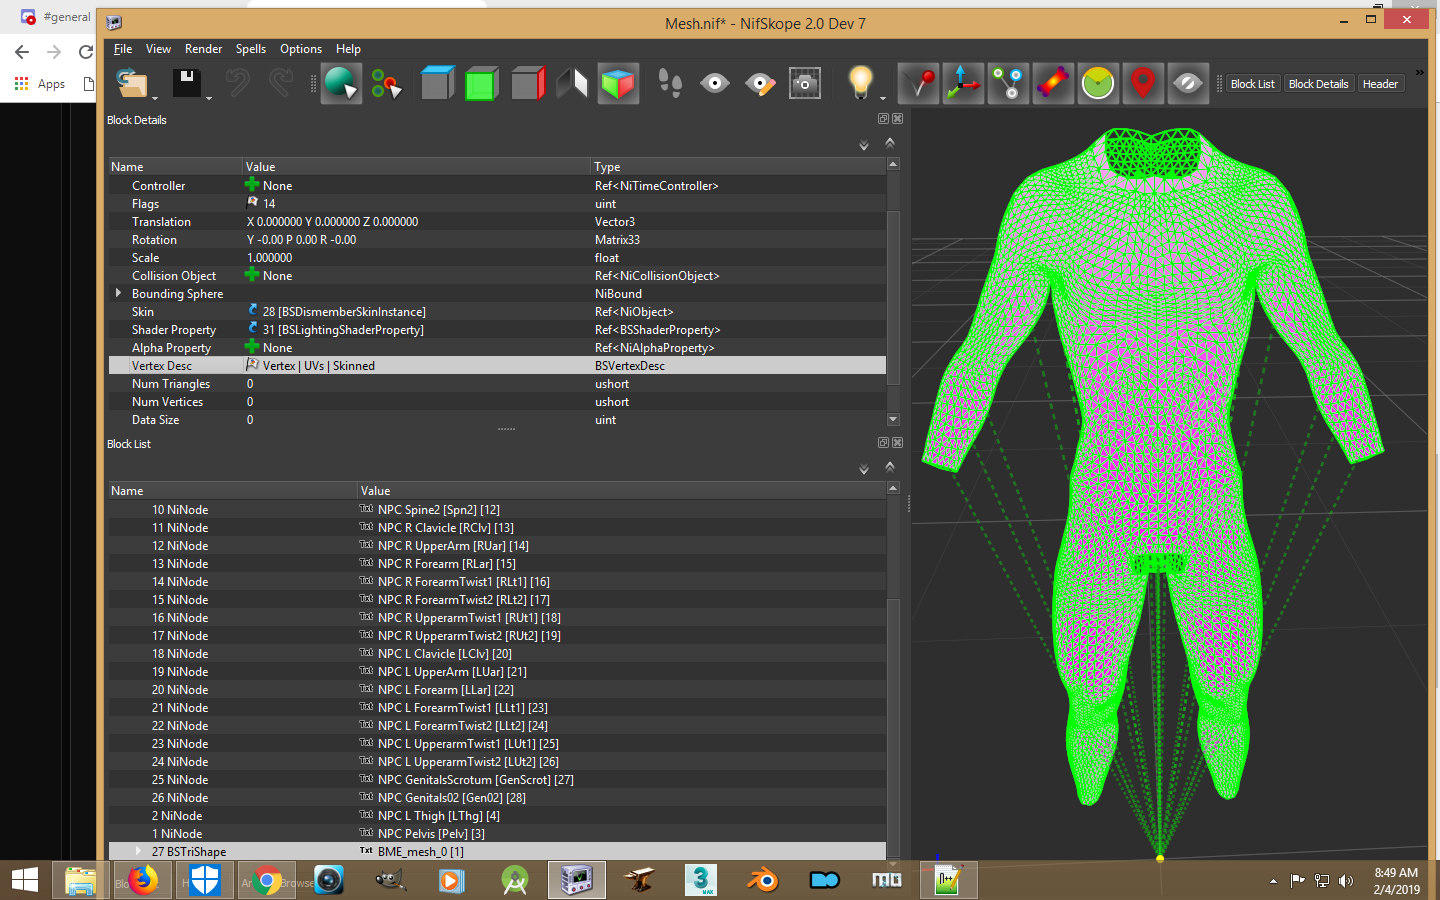Click the green plus next to Controller
The width and height of the screenshot is (1440, 900).
252,185
